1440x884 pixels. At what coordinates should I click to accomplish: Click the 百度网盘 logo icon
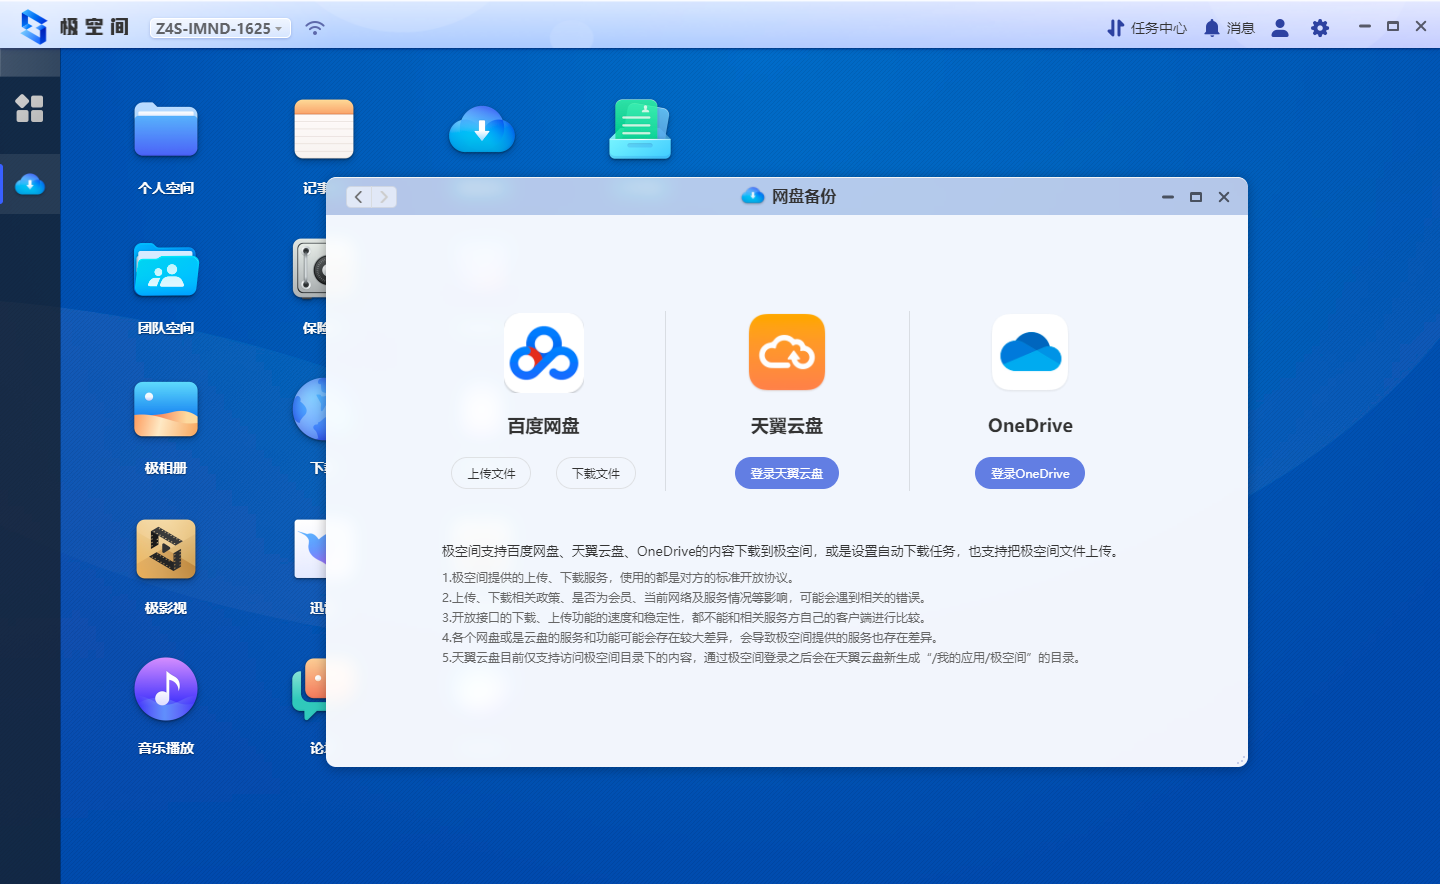click(x=544, y=354)
